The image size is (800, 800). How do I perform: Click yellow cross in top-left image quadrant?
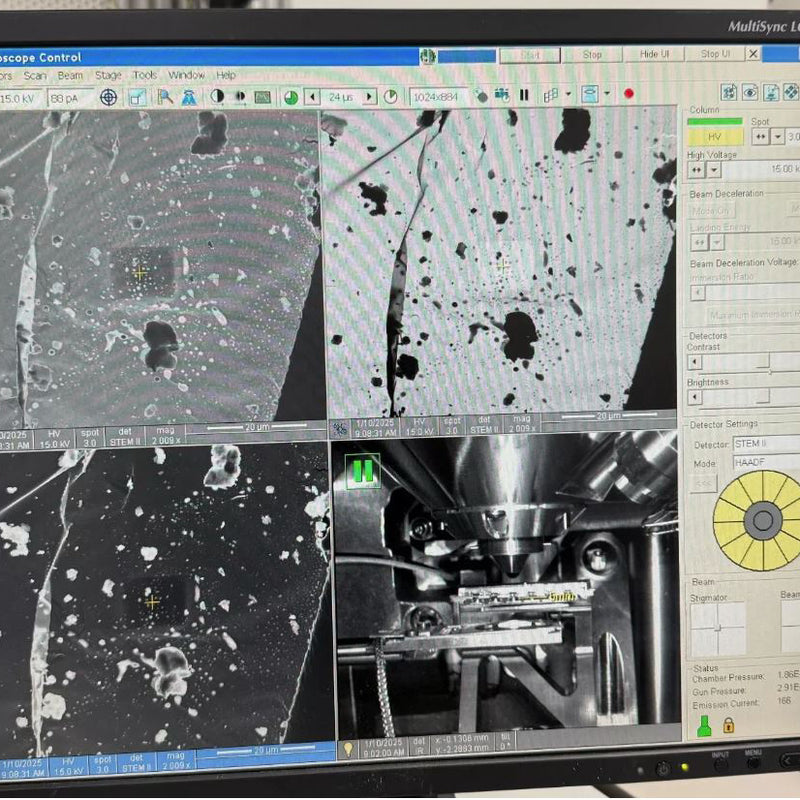(x=140, y=273)
